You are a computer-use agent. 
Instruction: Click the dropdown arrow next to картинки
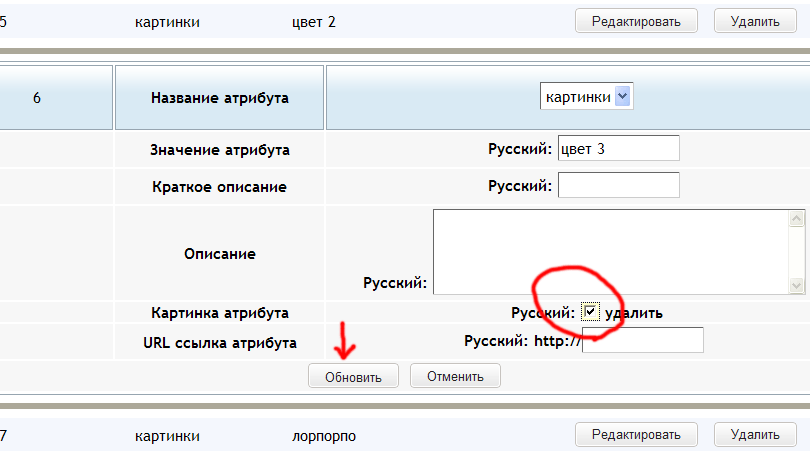[622, 96]
